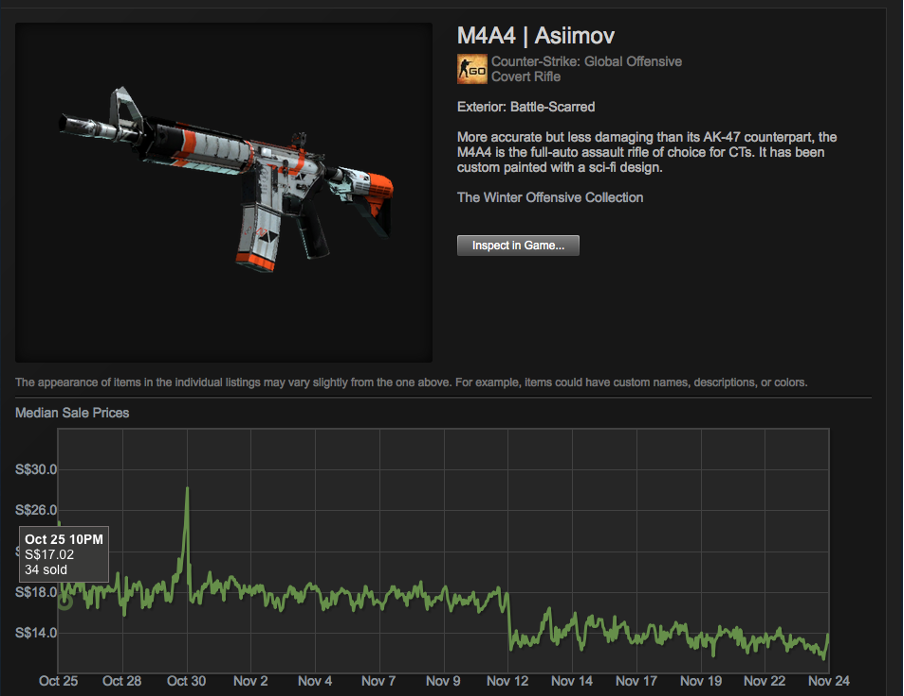Click the Nov 7 date axis label

[378, 681]
